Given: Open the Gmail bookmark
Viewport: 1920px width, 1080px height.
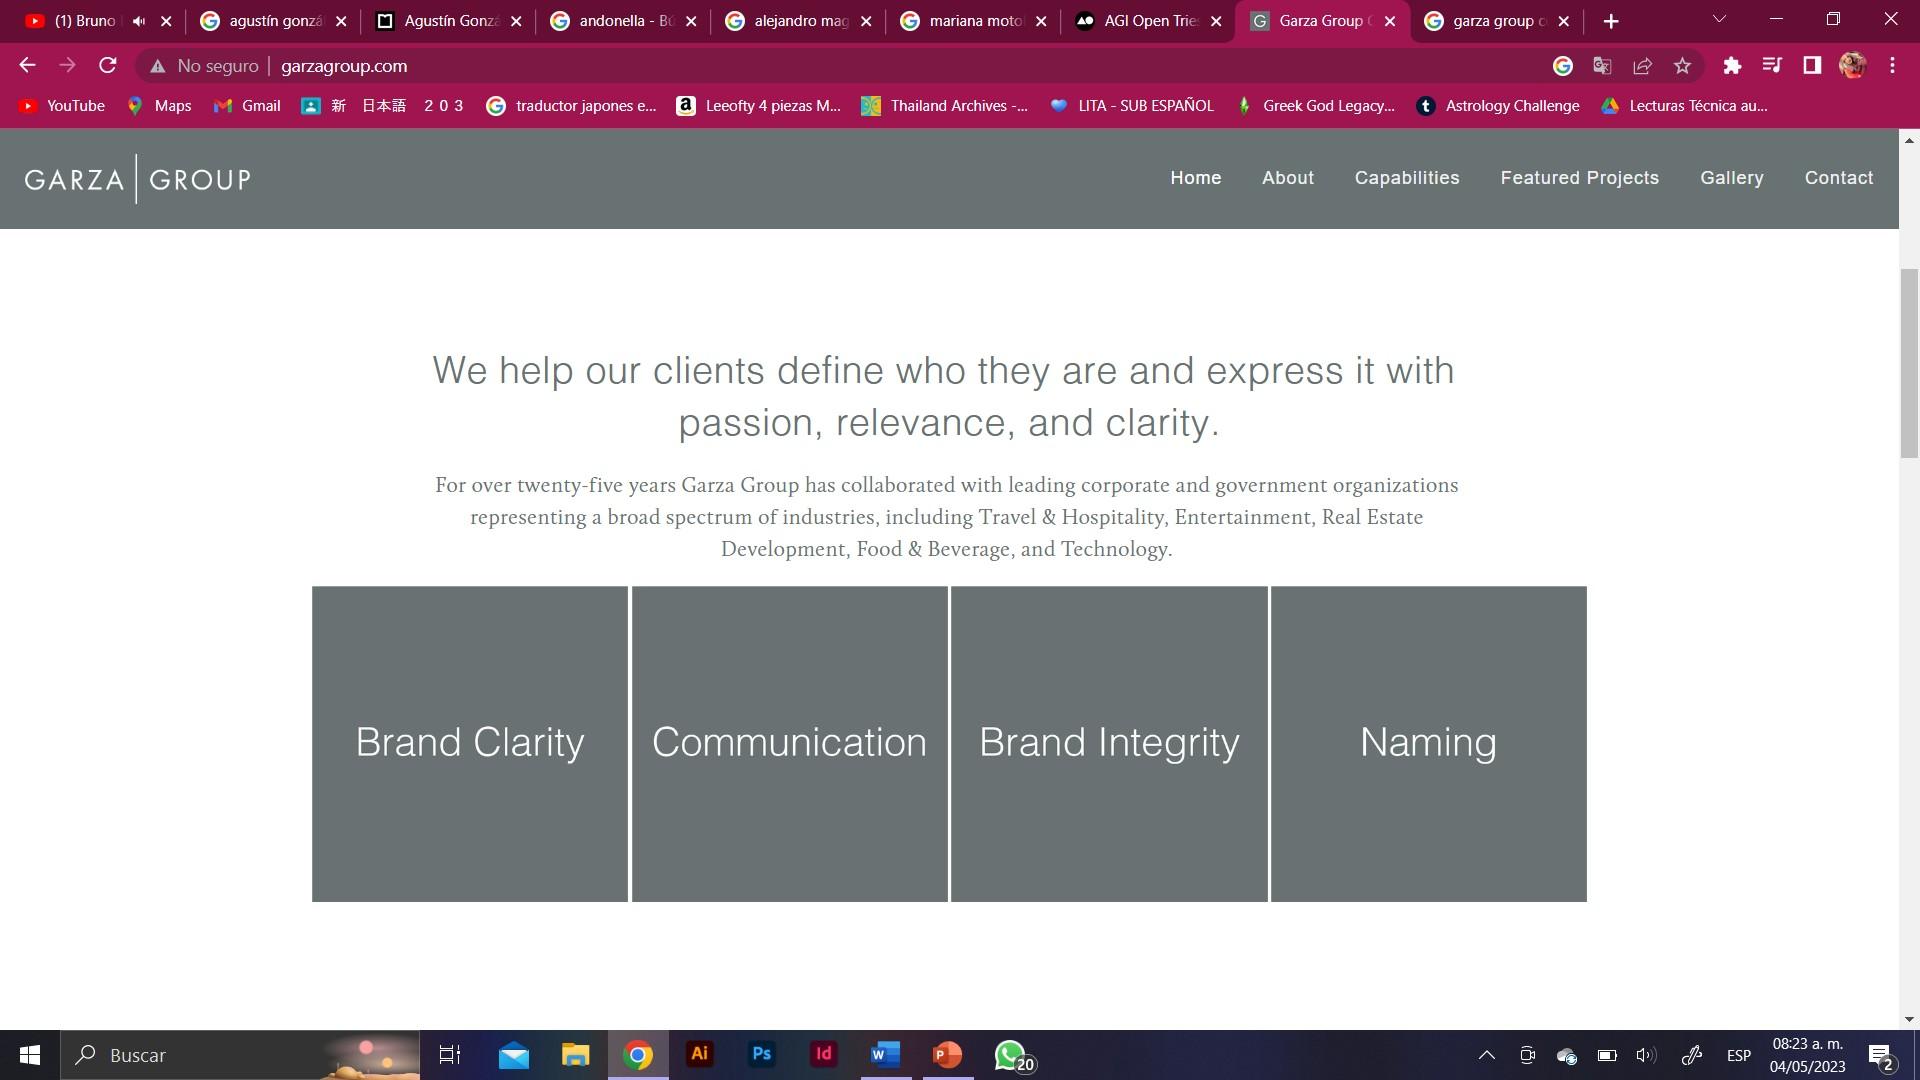Looking at the screenshot, I should [x=247, y=106].
